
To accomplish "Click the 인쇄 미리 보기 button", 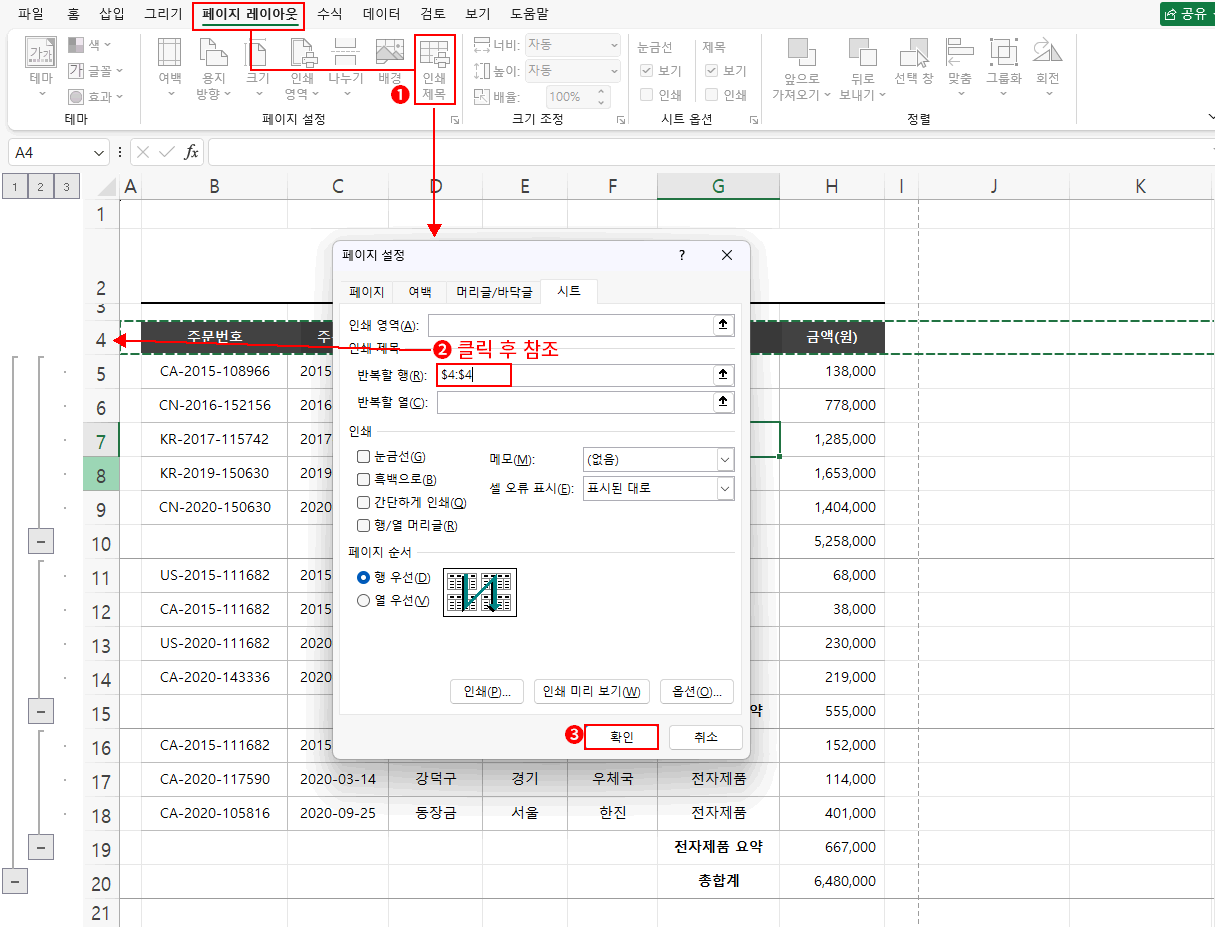I will pos(592,692).
